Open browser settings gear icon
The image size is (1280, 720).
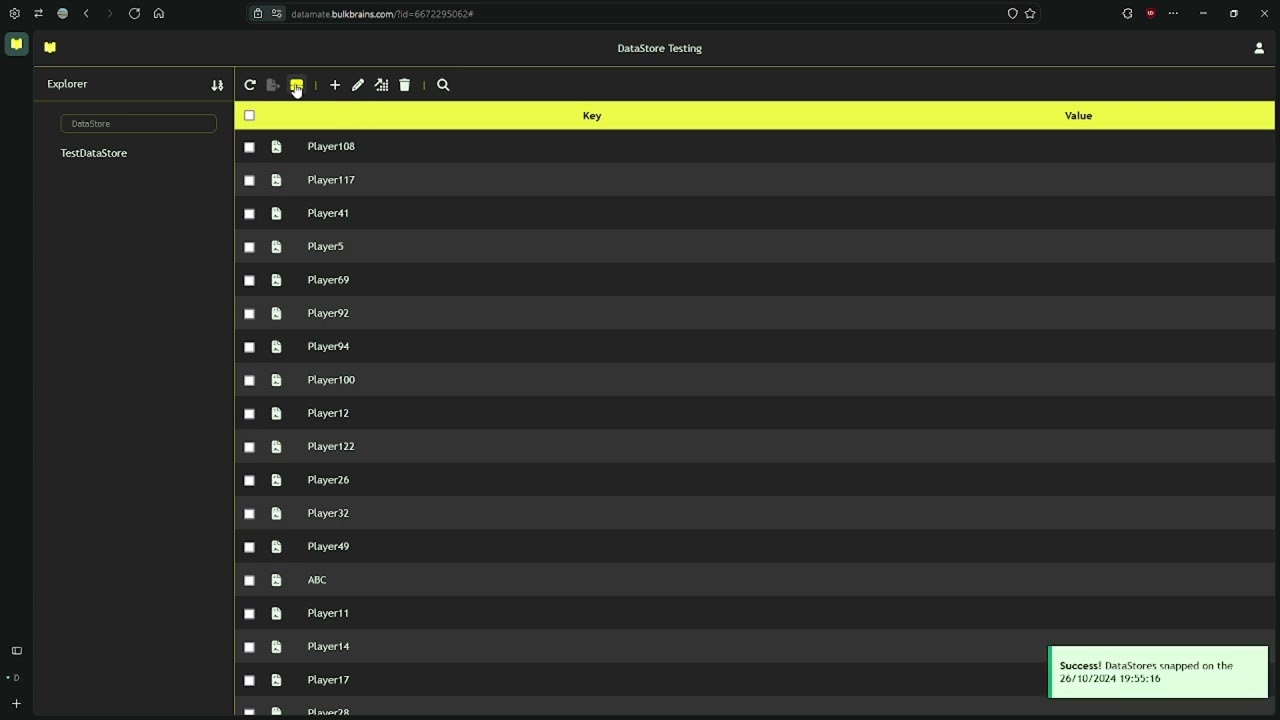(x=14, y=14)
